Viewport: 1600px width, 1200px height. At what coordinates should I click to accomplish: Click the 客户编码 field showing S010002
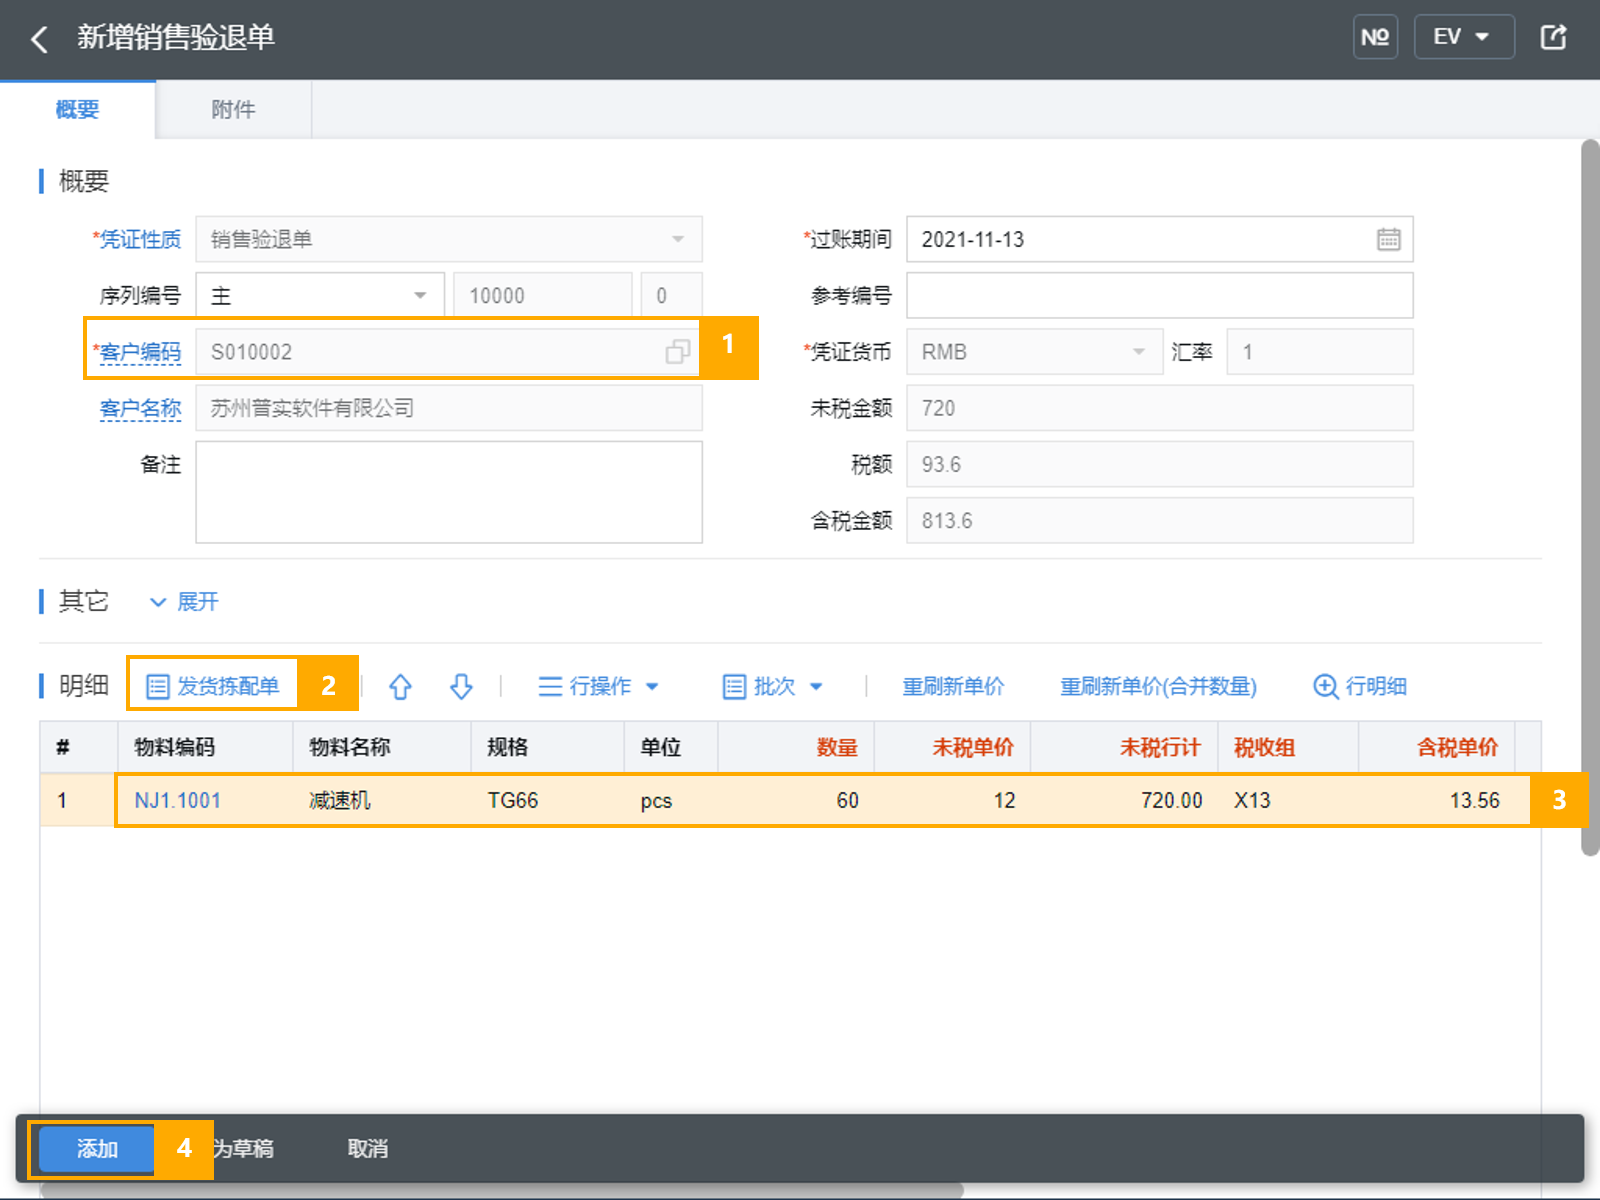(x=449, y=352)
